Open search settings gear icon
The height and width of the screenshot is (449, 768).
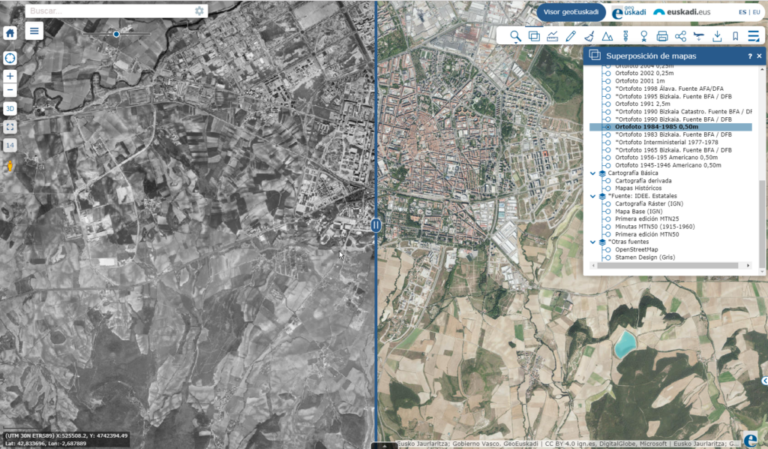point(199,11)
